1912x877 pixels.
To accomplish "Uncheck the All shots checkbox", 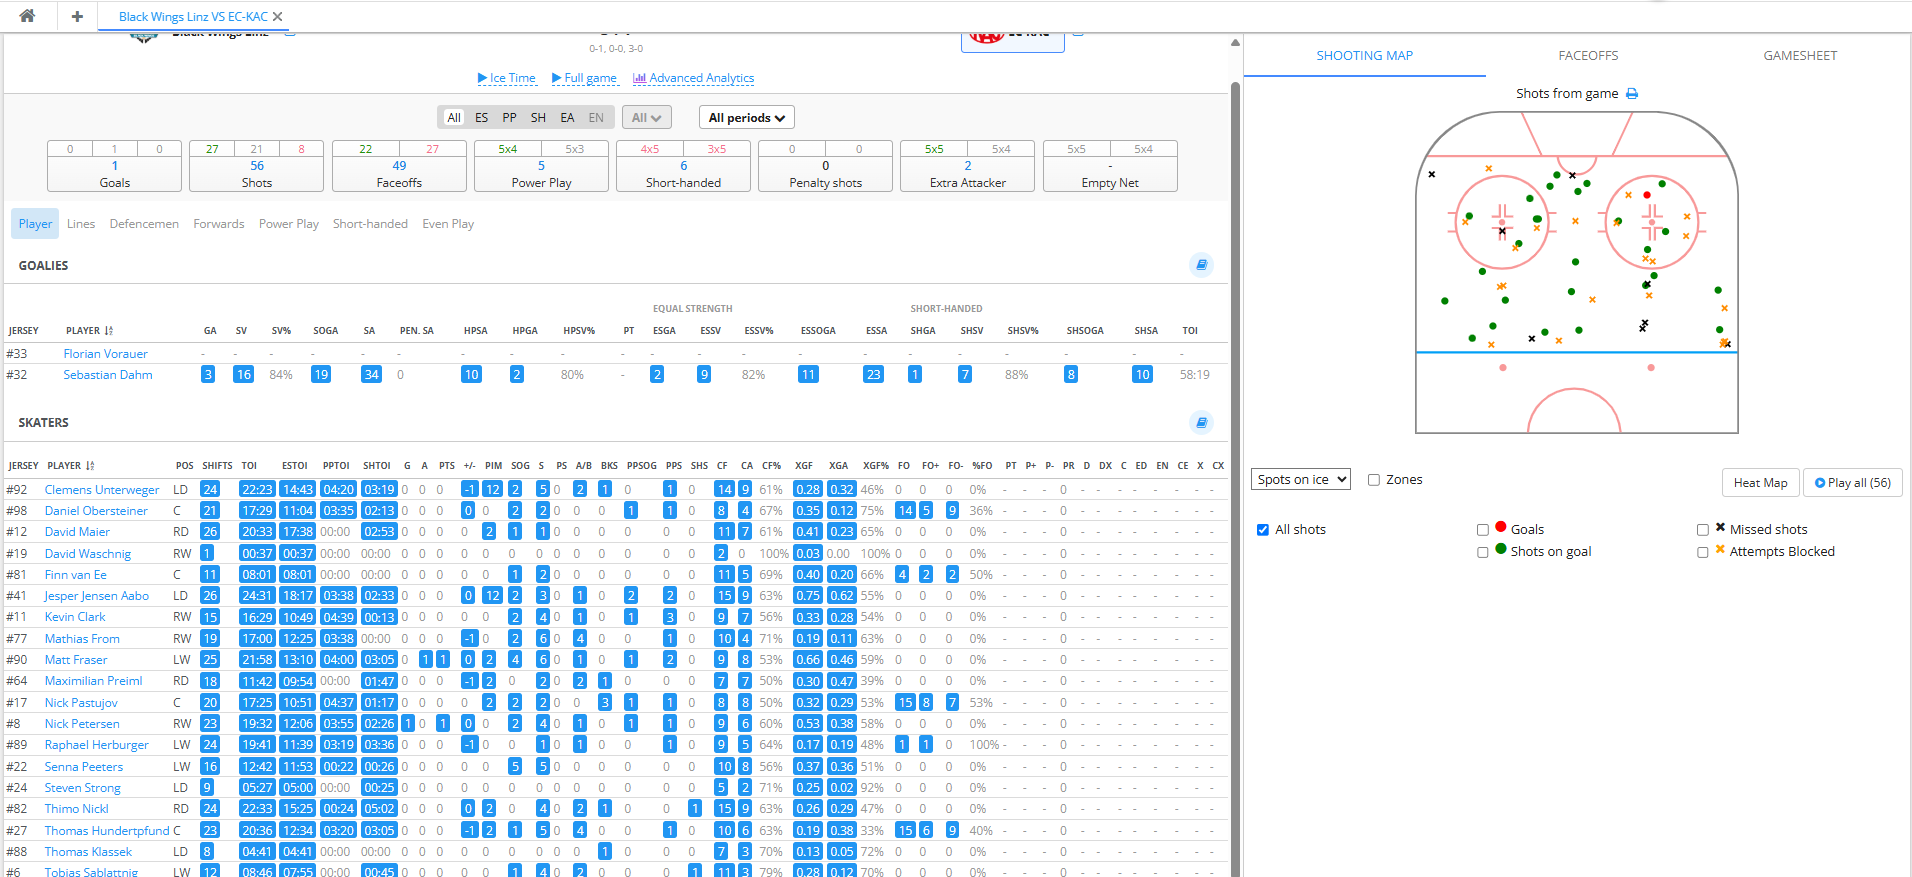I will 1263,530.
